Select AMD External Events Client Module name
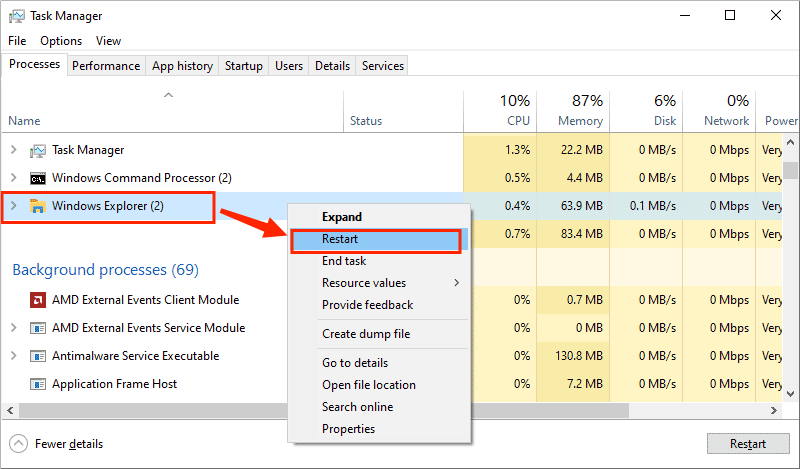 tap(145, 300)
